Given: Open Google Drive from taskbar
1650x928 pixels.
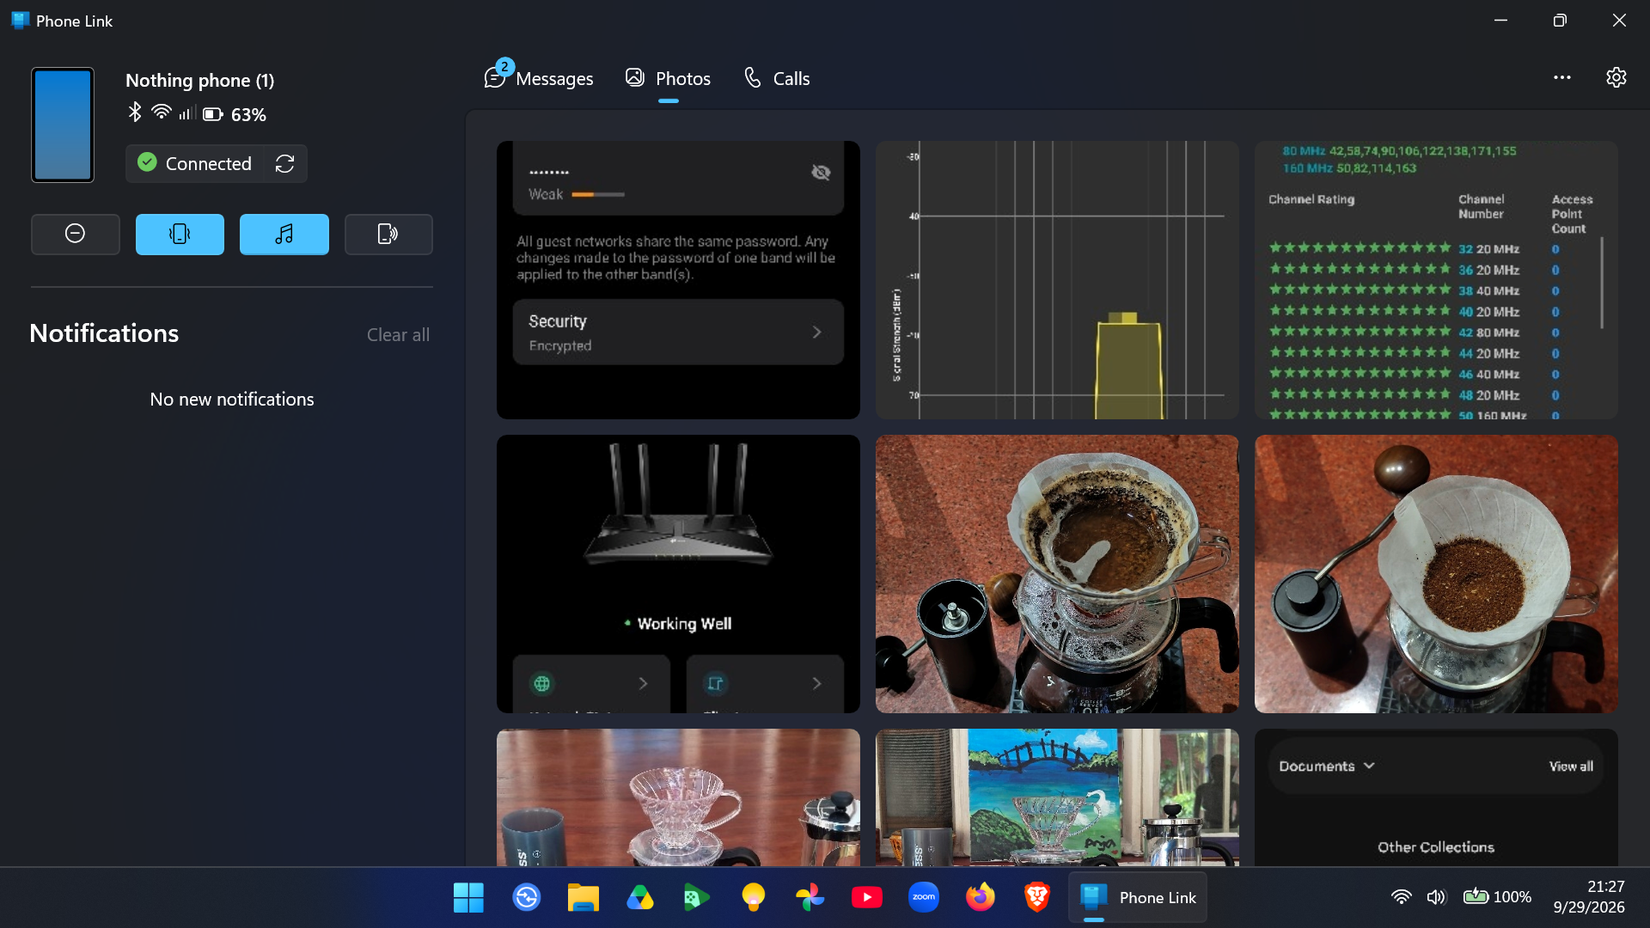Looking at the screenshot, I should [640, 897].
